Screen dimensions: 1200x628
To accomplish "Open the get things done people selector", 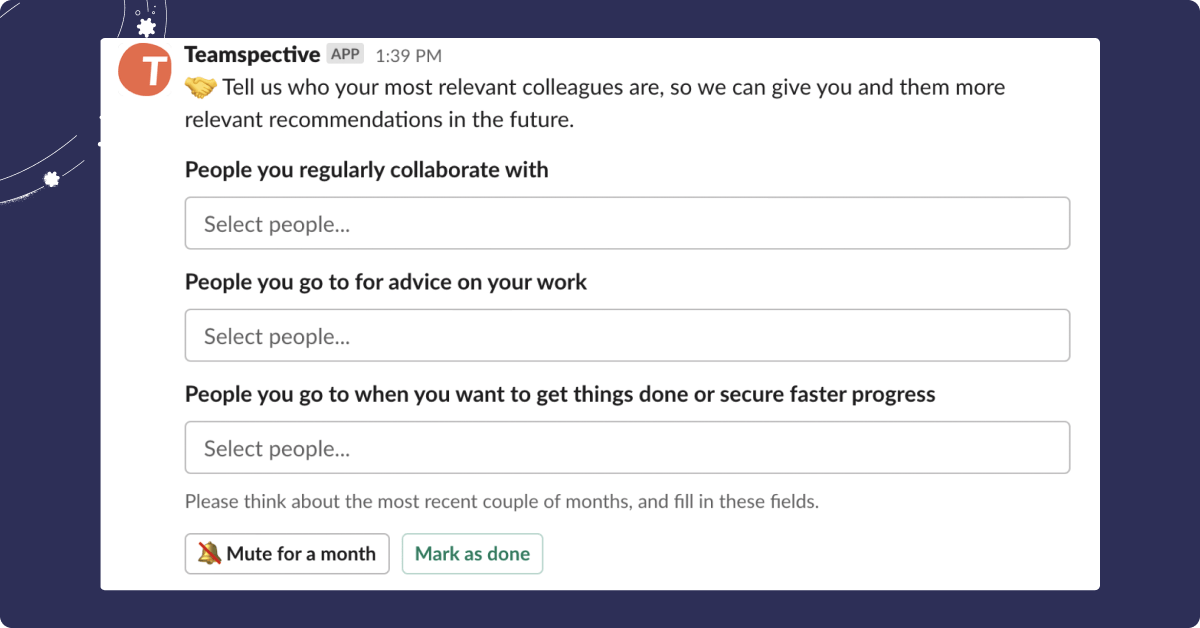I will click(x=627, y=447).
